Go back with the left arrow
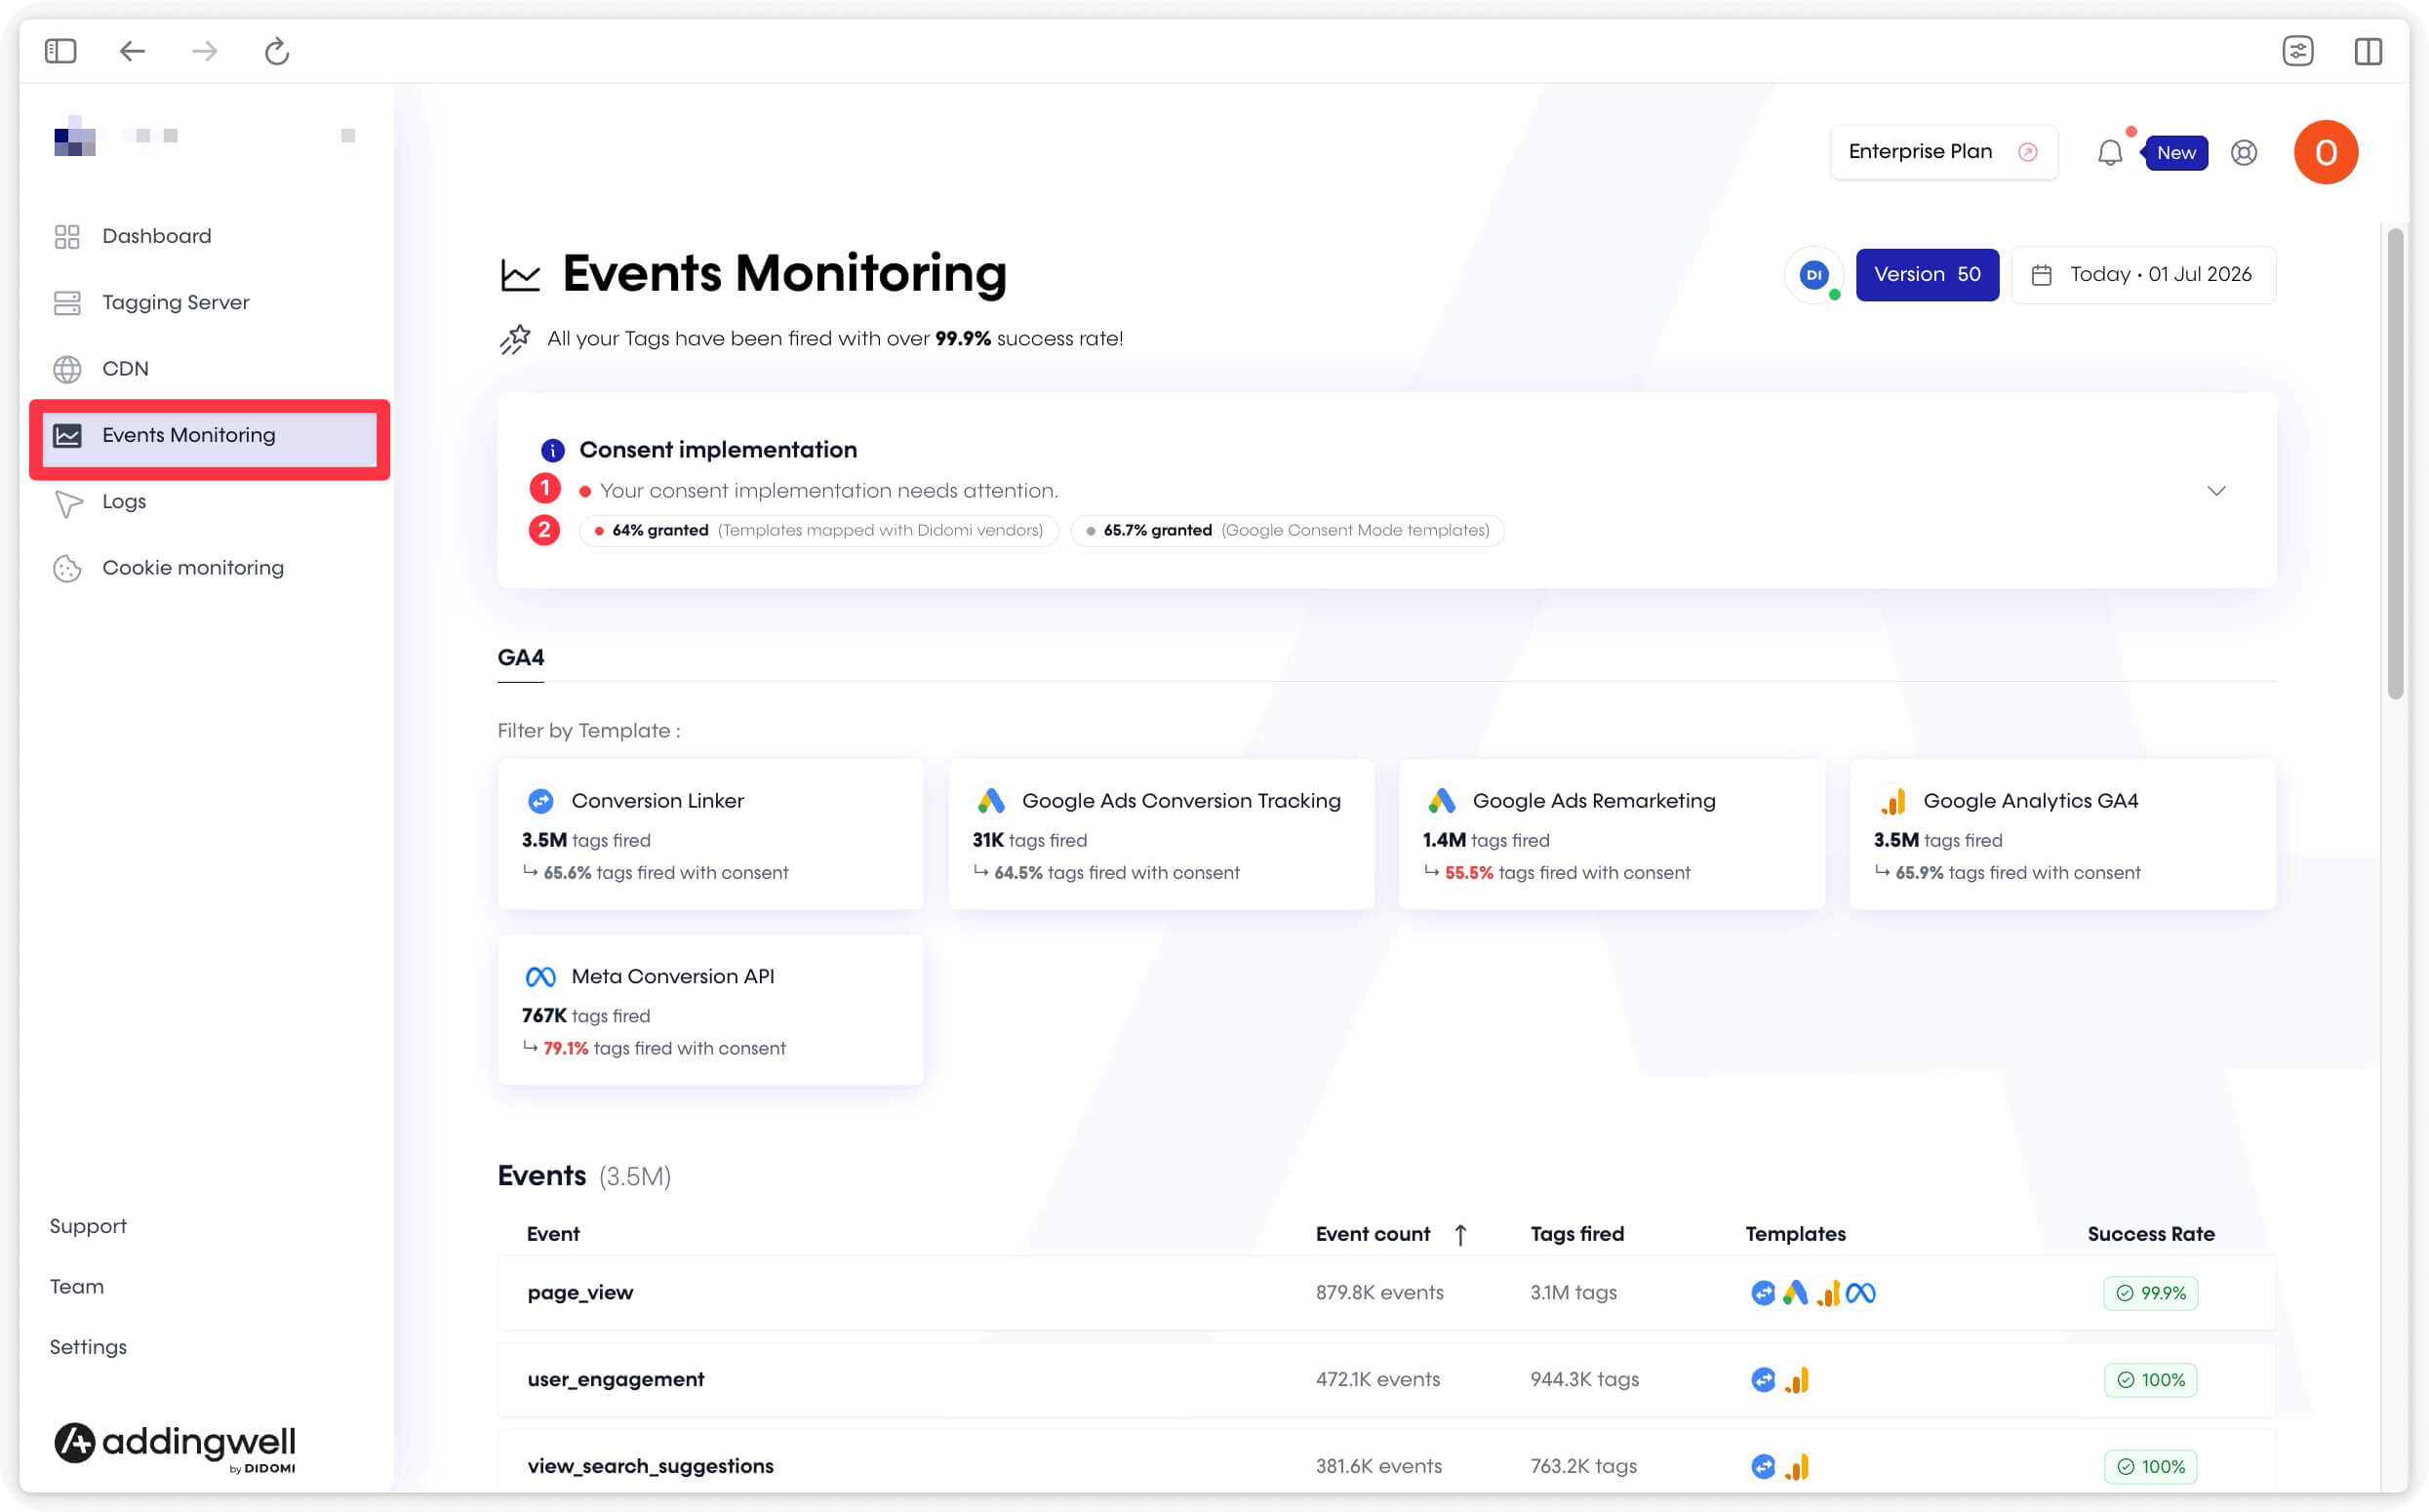This screenshot has width=2429, height=1512. click(132, 50)
